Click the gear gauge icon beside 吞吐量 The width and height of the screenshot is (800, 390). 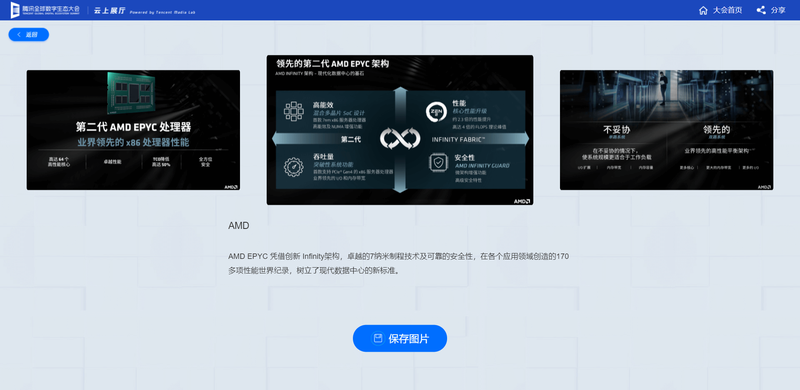point(294,166)
